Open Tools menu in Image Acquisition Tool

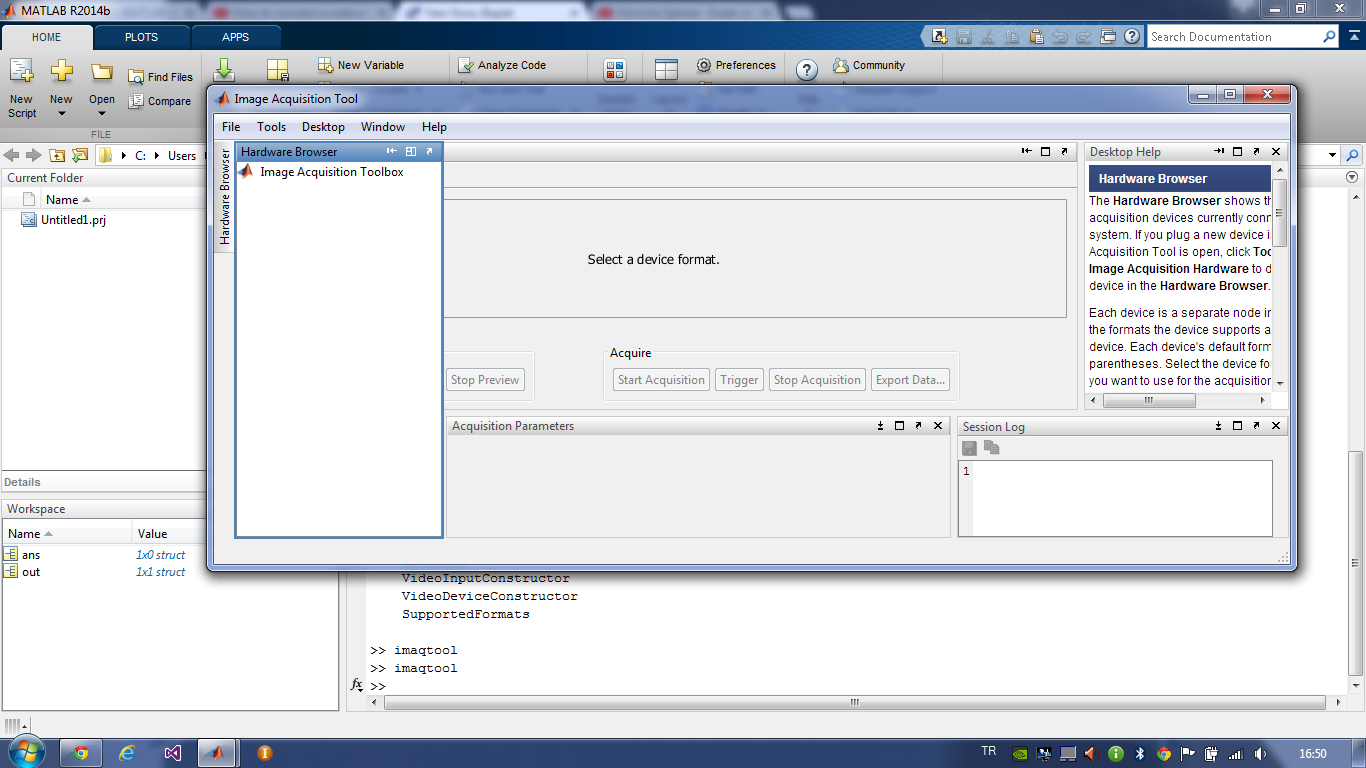tap(271, 127)
